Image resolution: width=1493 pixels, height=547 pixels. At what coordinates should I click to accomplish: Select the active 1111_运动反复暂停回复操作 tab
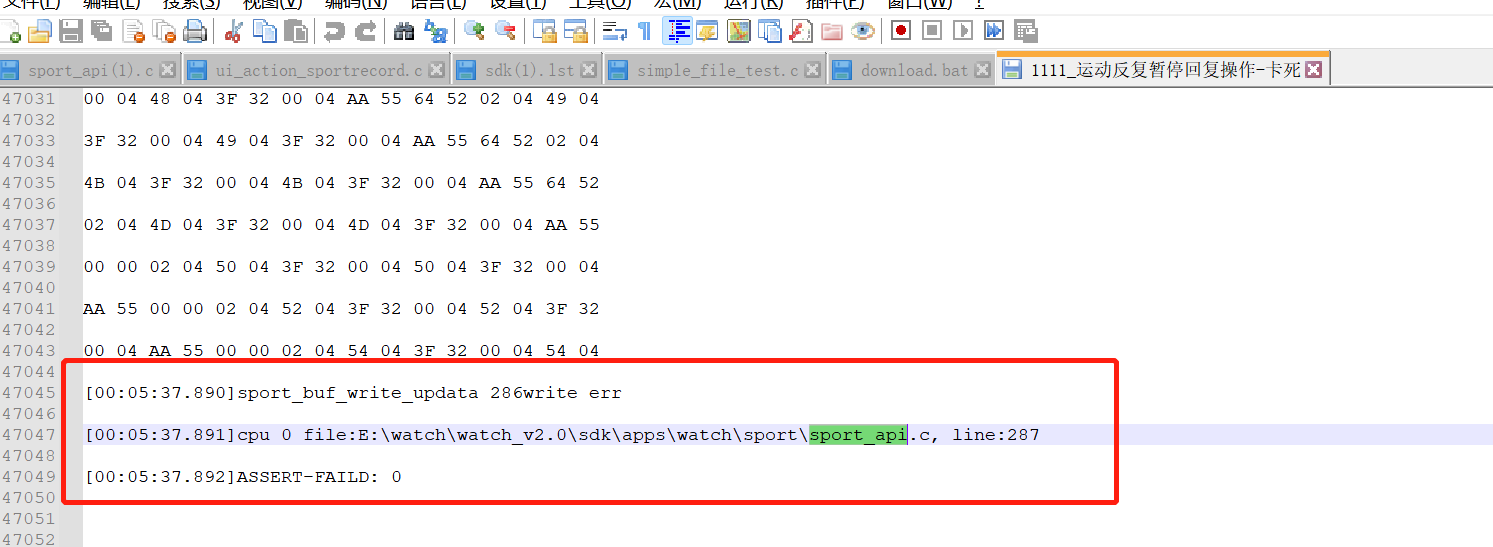tap(1164, 69)
